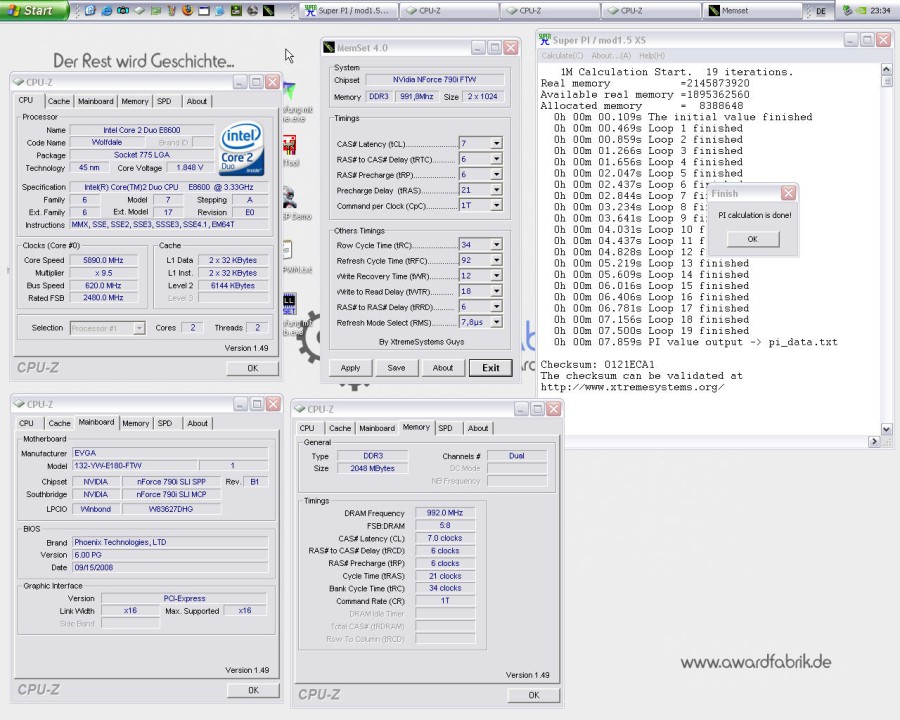The image size is (900, 720).
Task: Open the red tool desktop icon
Action: (x=290, y=145)
